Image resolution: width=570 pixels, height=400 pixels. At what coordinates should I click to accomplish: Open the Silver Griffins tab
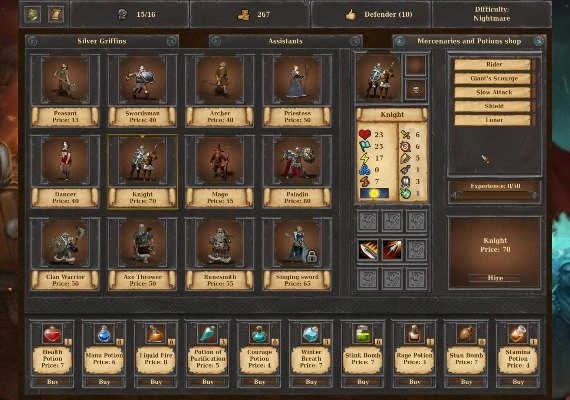tap(102, 41)
